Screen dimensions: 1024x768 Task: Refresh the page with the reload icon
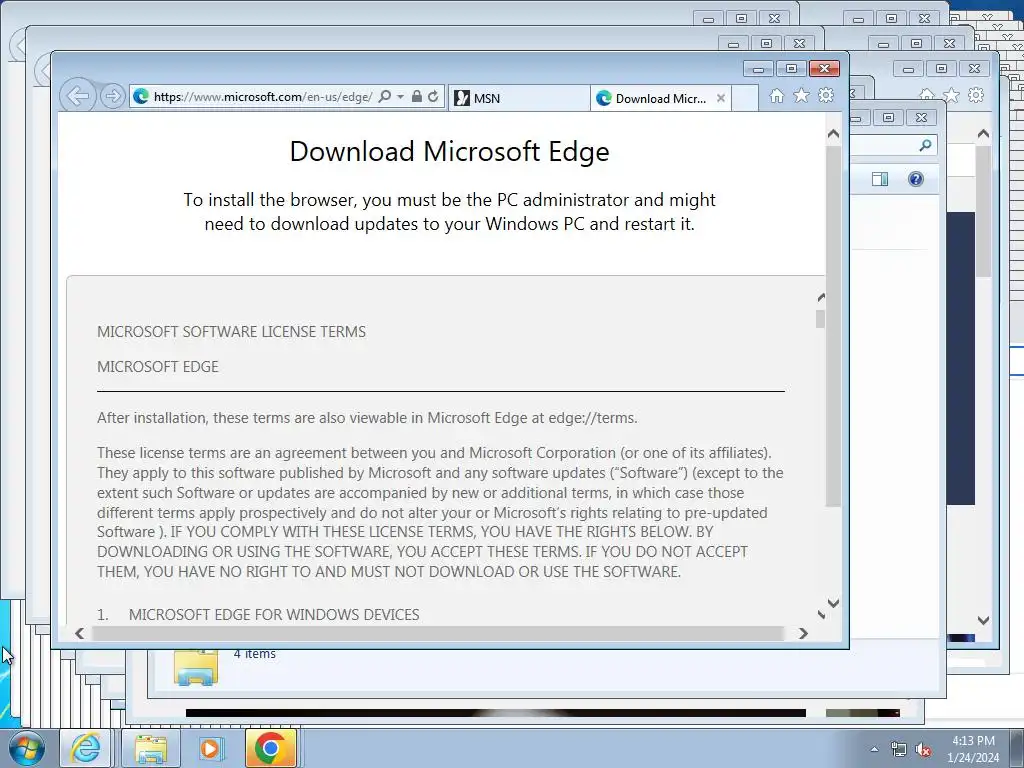tap(433, 97)
